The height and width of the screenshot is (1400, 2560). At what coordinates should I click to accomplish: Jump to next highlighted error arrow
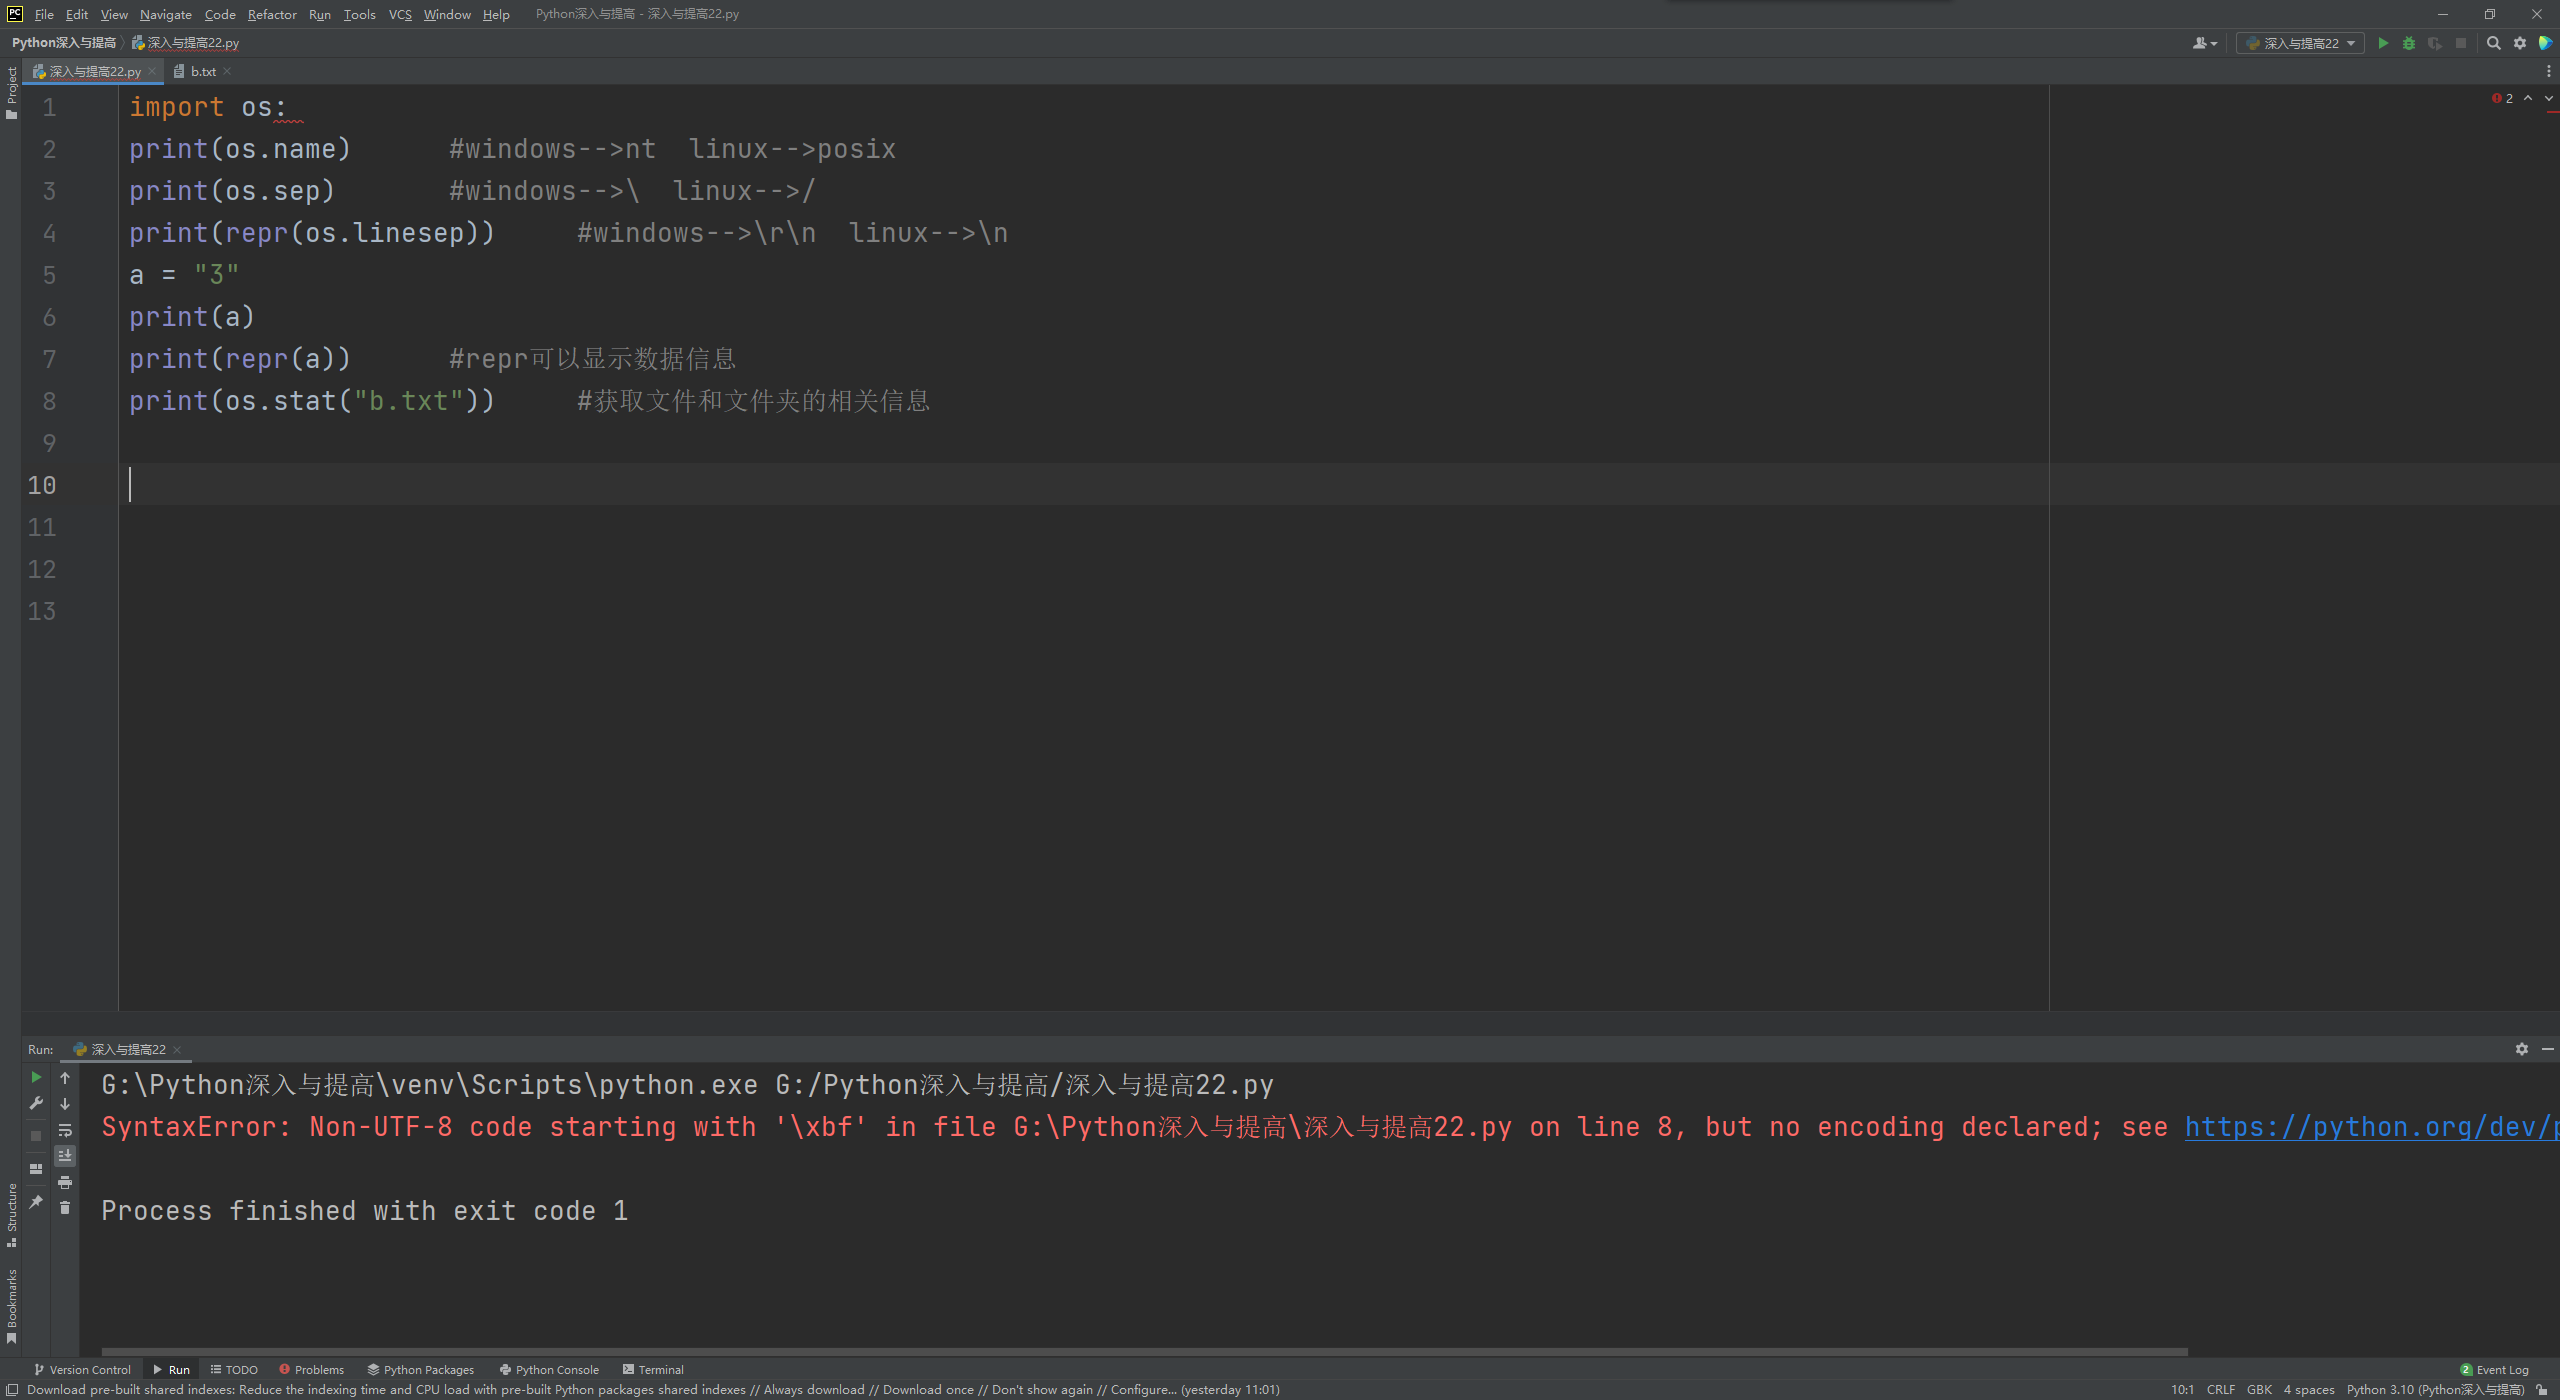[x=2548, y=98]
